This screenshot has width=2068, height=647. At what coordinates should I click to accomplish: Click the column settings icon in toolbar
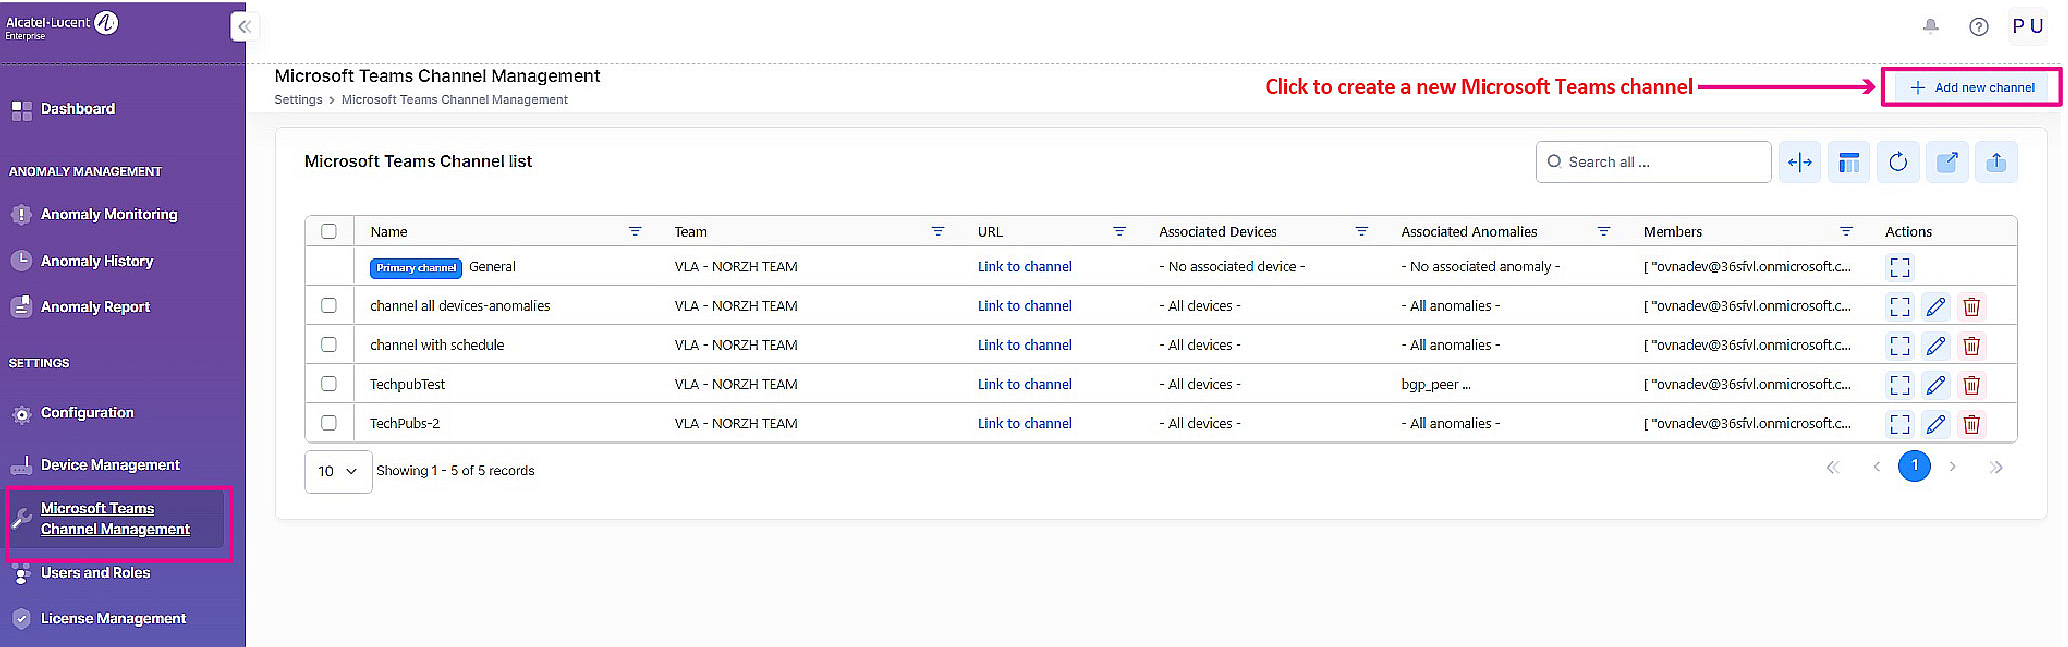point(1848,162)
